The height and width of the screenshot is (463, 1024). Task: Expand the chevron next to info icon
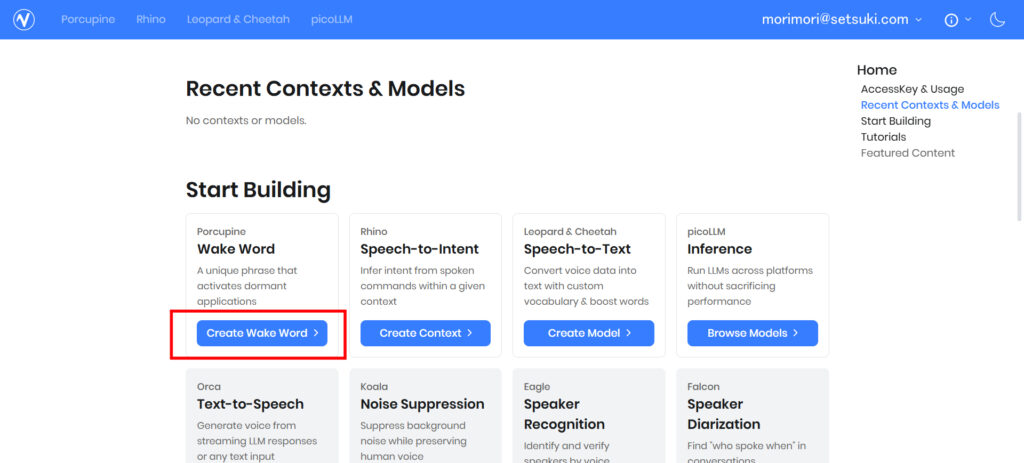point(968,20)
